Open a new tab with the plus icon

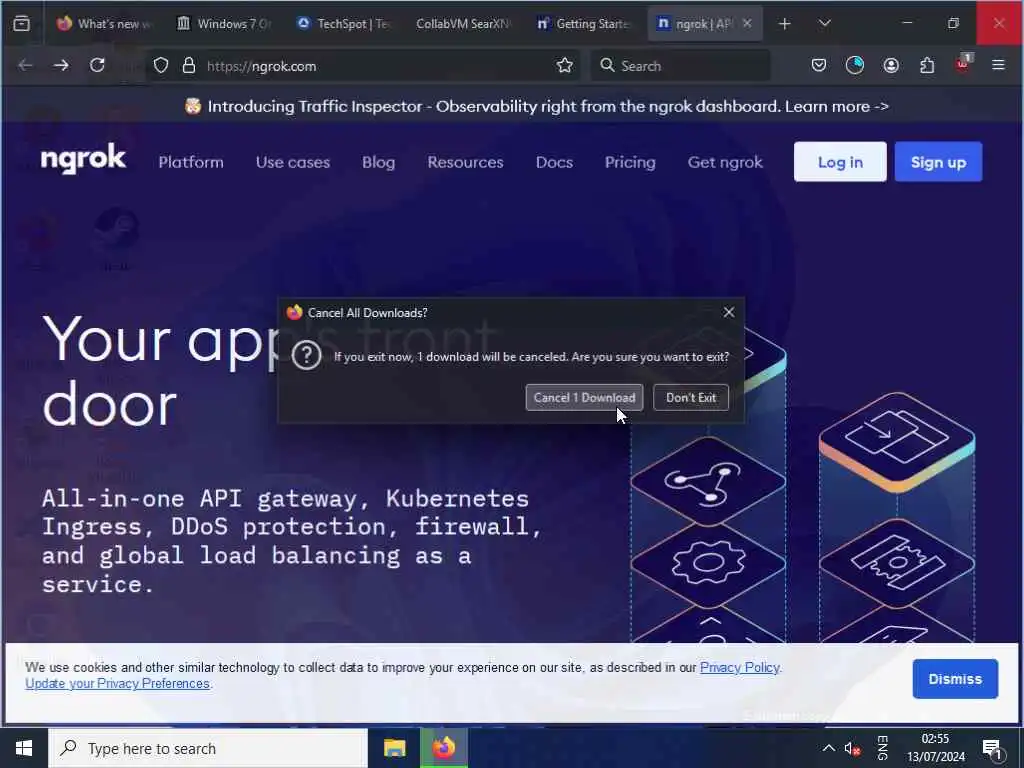tap(784, 24)
